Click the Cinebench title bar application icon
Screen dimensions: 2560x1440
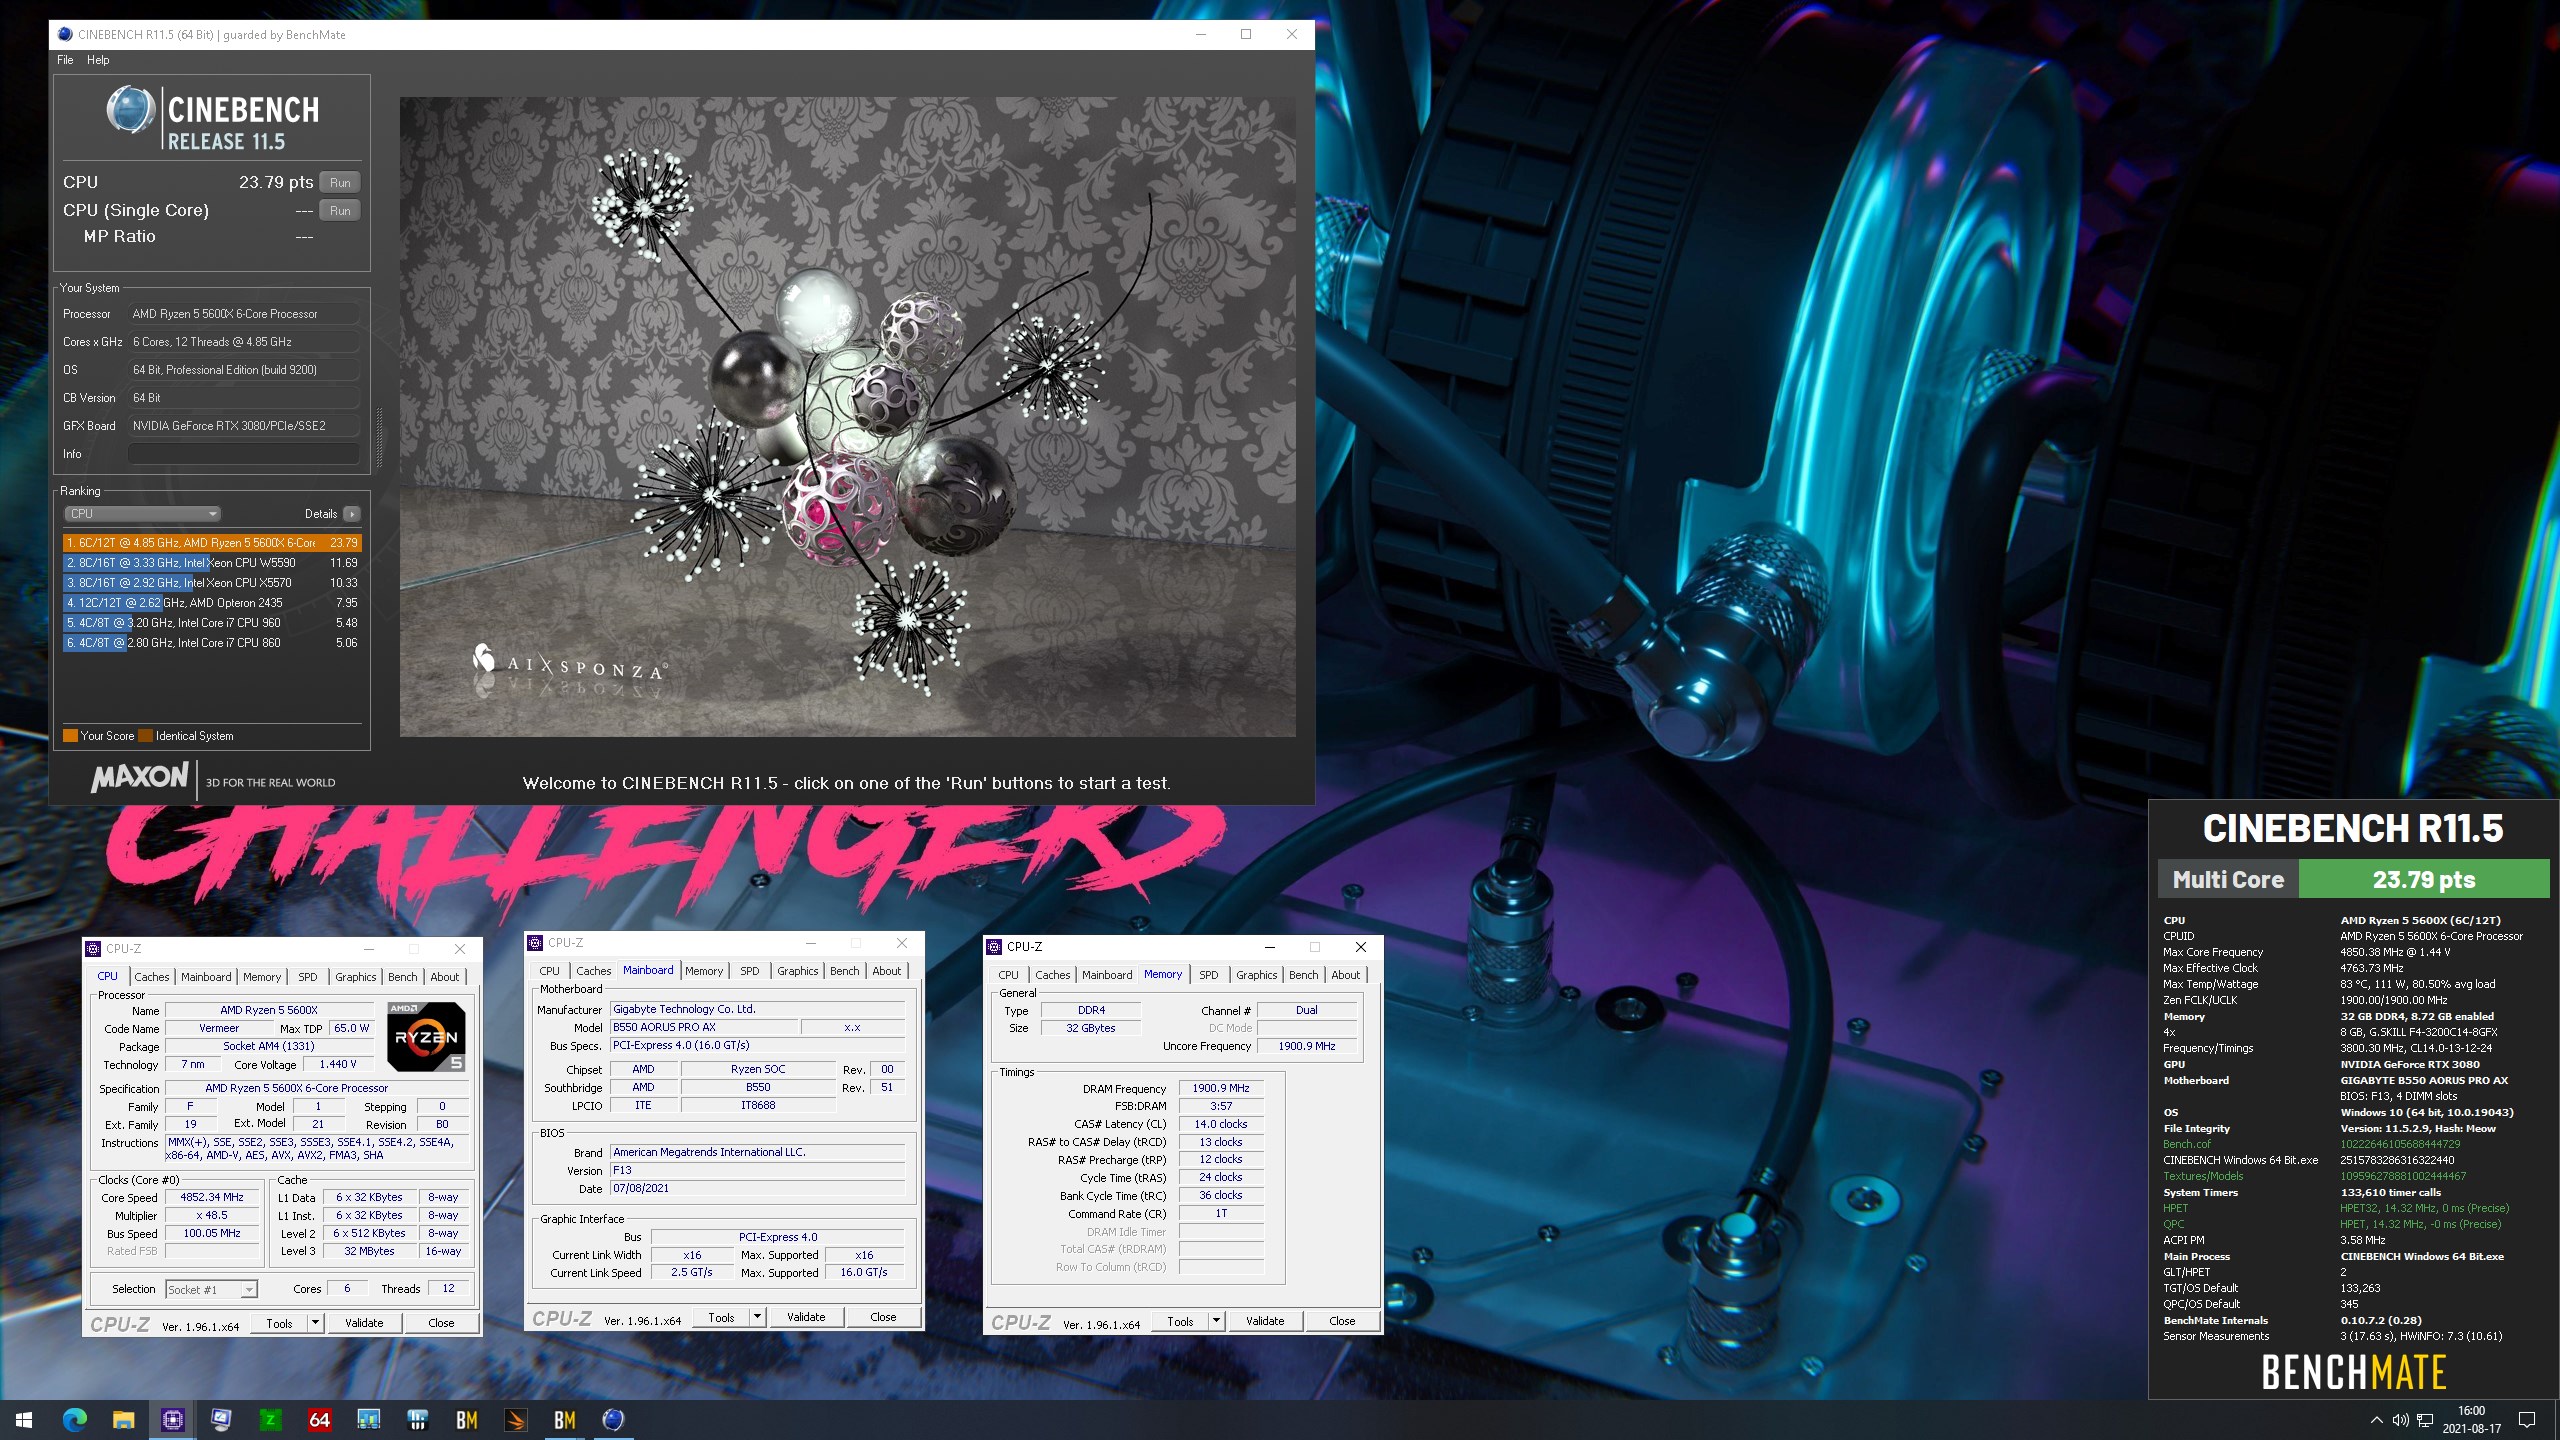click(x=65, y=34)
